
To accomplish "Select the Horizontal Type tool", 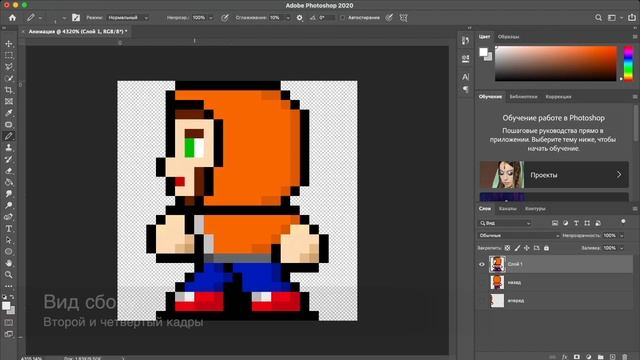I will (x=9, y=229).
